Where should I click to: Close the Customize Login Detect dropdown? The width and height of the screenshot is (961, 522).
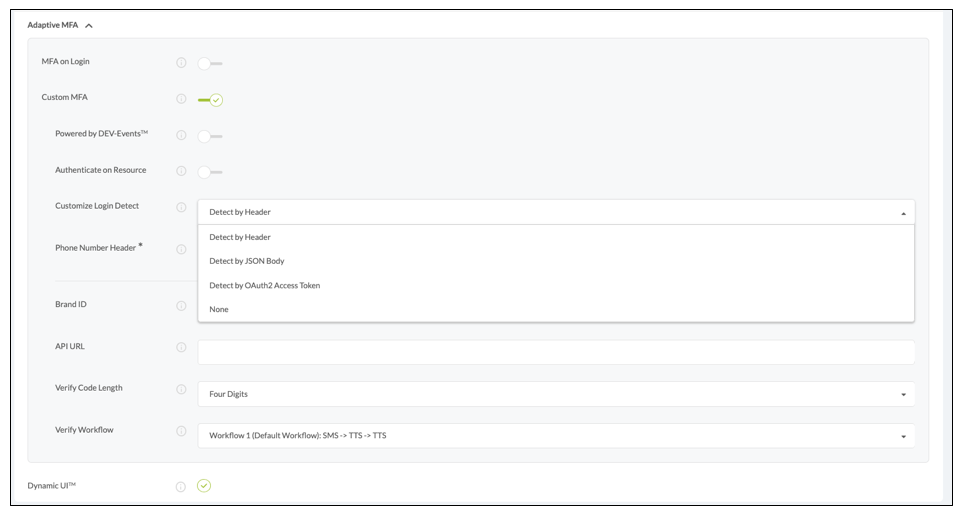tap(902, 213)
